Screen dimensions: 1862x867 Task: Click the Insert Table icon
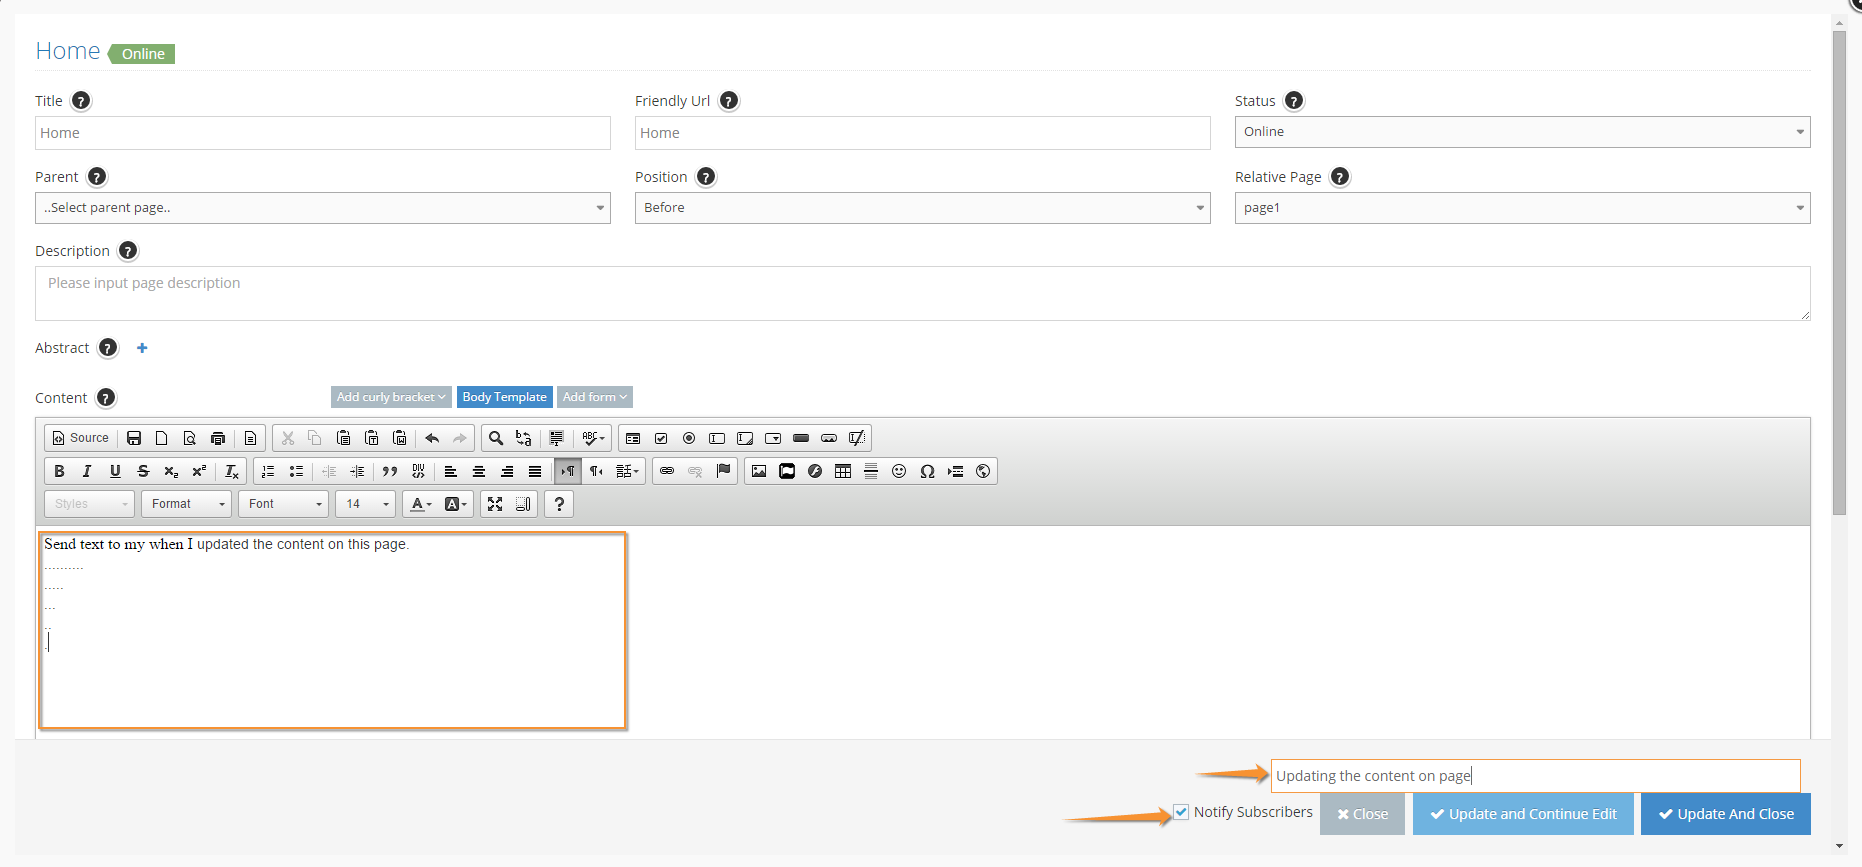[x=843, y=471]
